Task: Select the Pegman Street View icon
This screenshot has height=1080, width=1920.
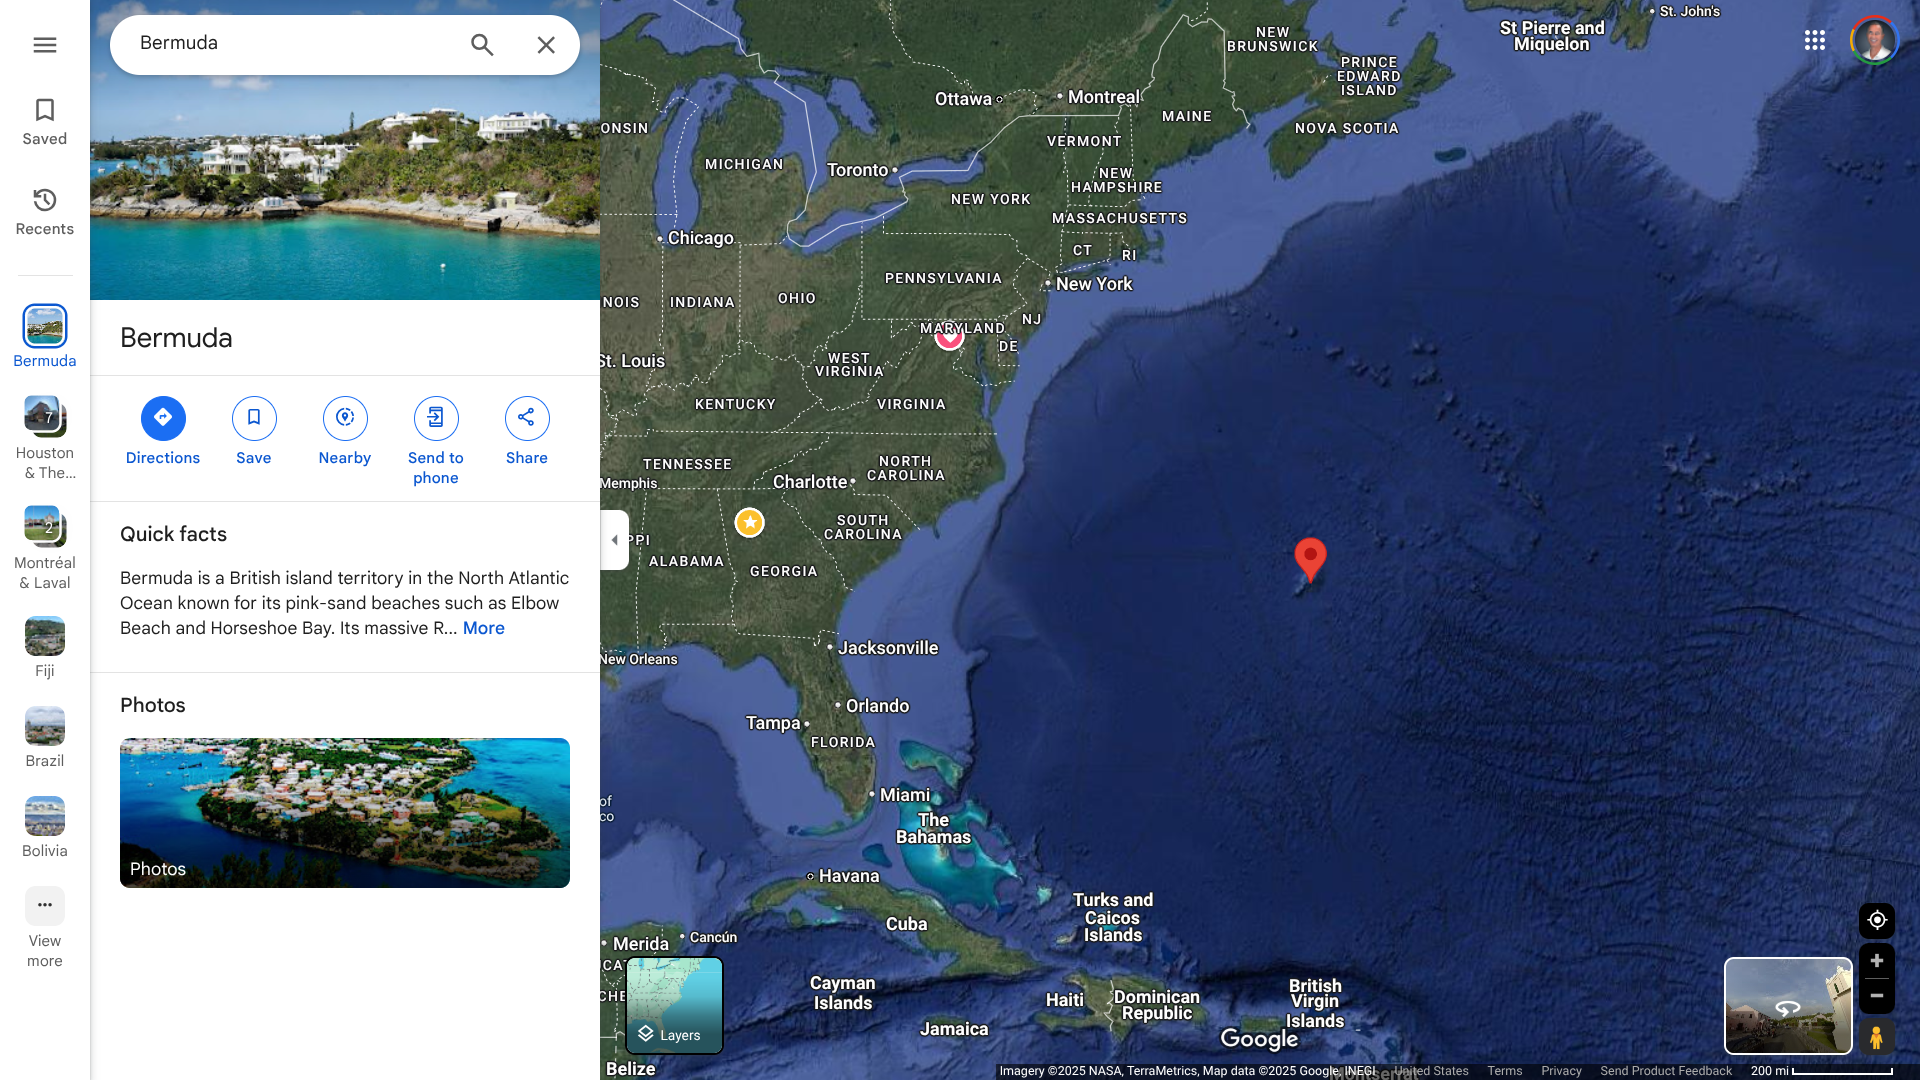Action: pyautogui.click(x=1877, y=1037)
